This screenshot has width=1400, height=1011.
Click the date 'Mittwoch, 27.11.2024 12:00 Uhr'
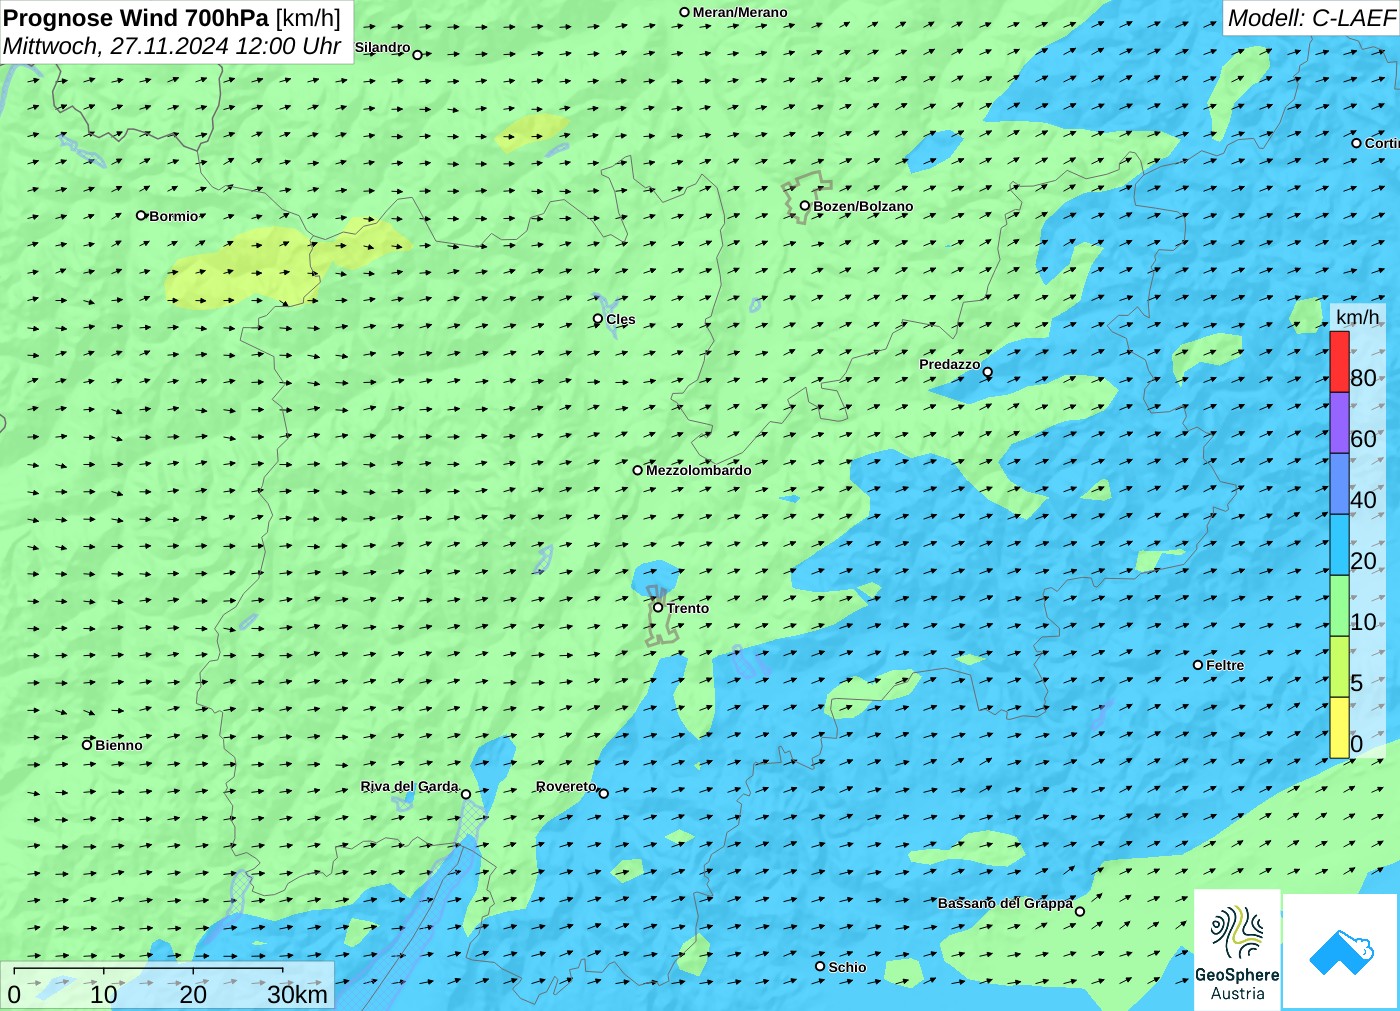(172, 46)
